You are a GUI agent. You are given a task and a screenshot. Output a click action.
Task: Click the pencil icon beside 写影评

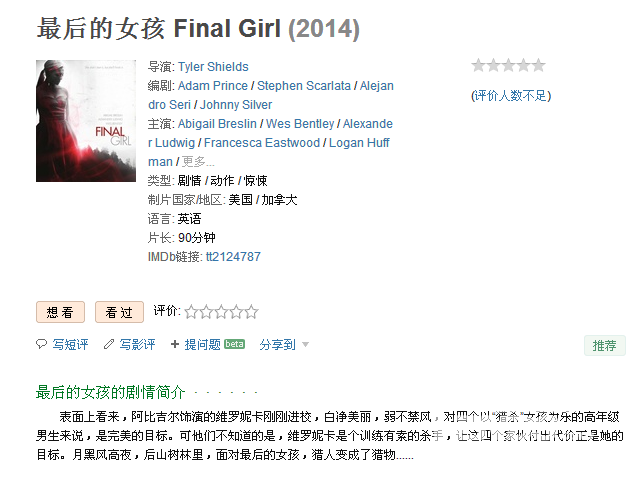pos(109,344)
